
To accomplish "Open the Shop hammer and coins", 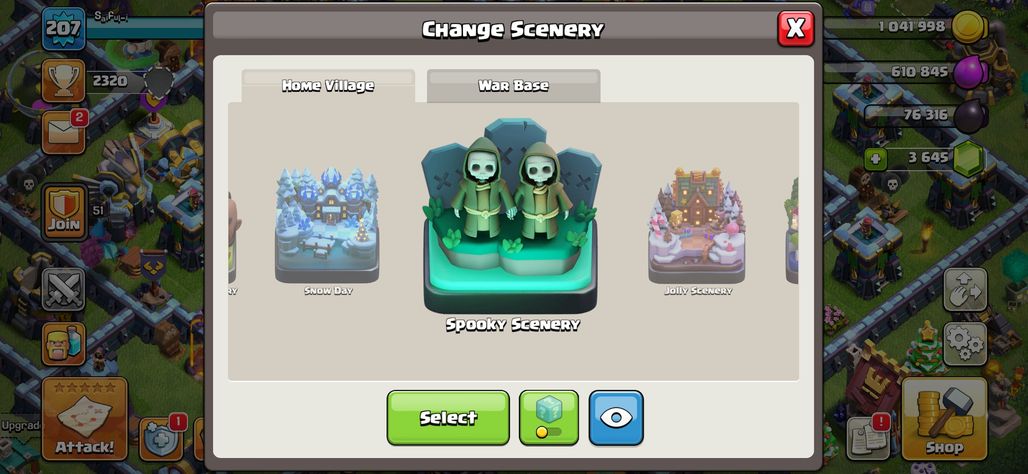I will (x=944, y=418).
